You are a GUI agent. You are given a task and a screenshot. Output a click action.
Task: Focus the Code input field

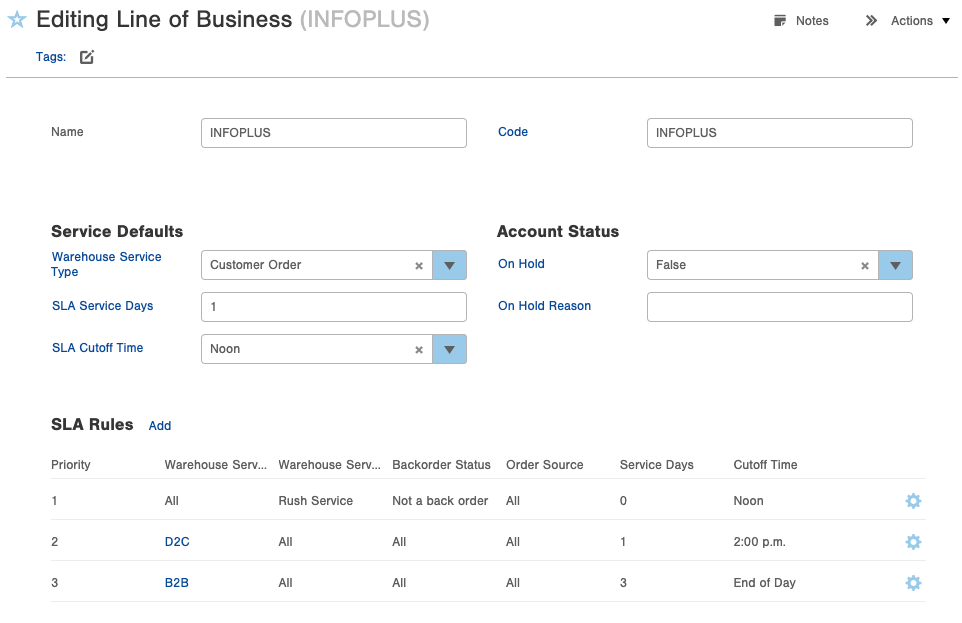[780, 133]
